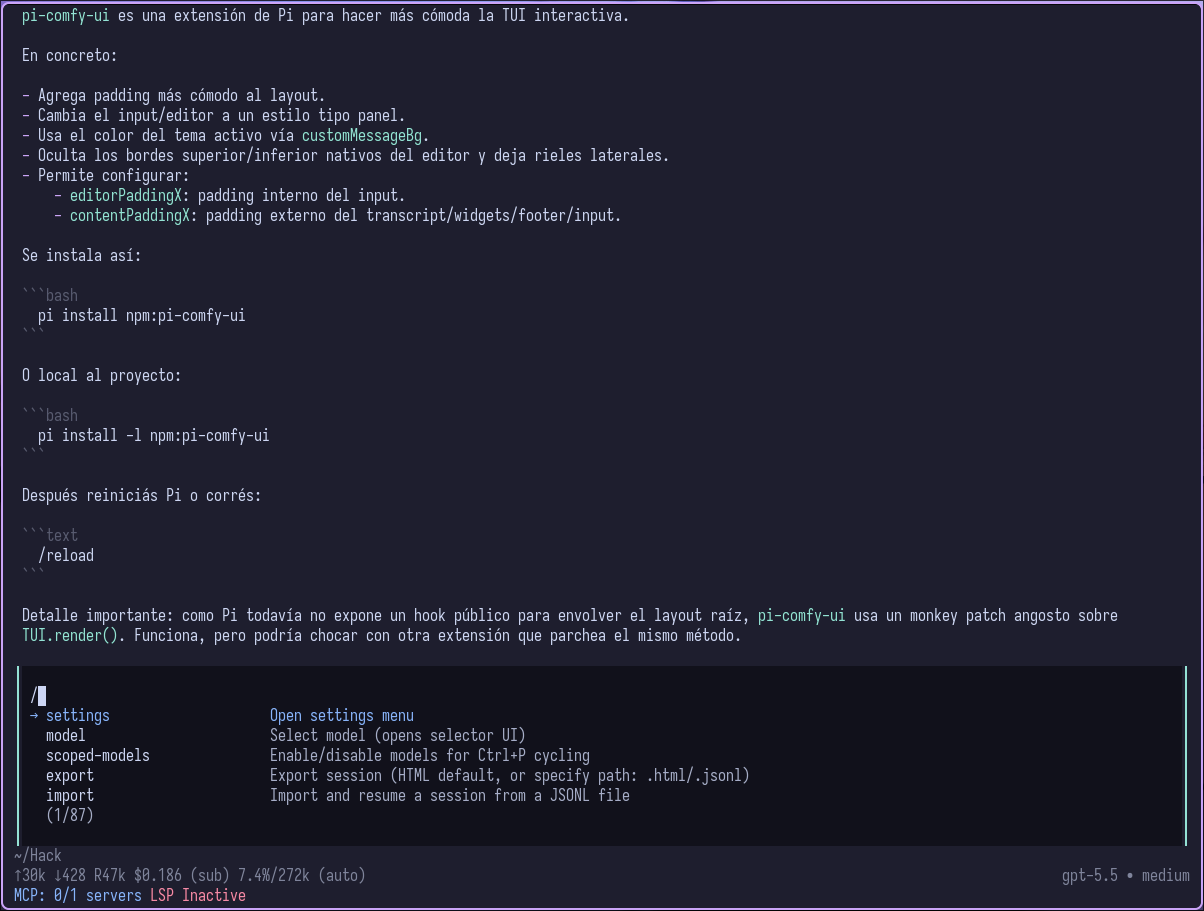The image size is (1204, 911).
Task: Click '- Oculta los bordes superior/inferior' bullet line
Action: coord(346,156)
